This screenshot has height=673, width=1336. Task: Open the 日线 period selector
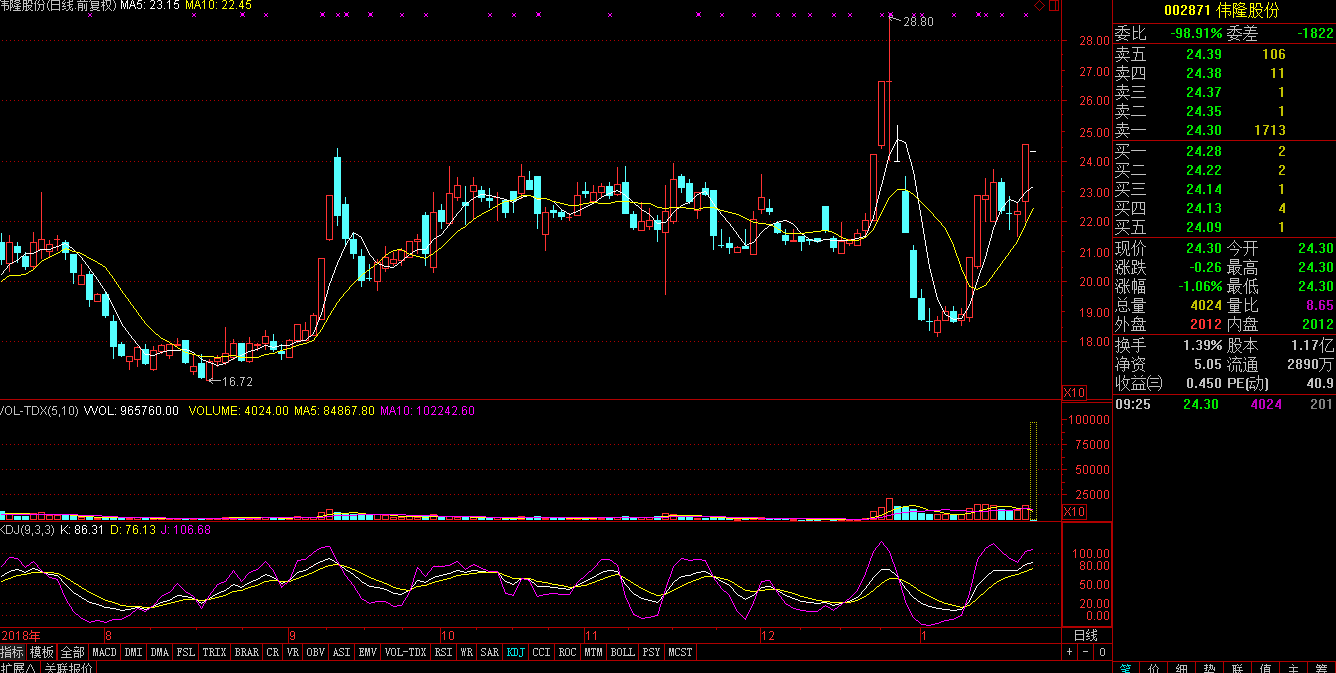coord(1086,635)
